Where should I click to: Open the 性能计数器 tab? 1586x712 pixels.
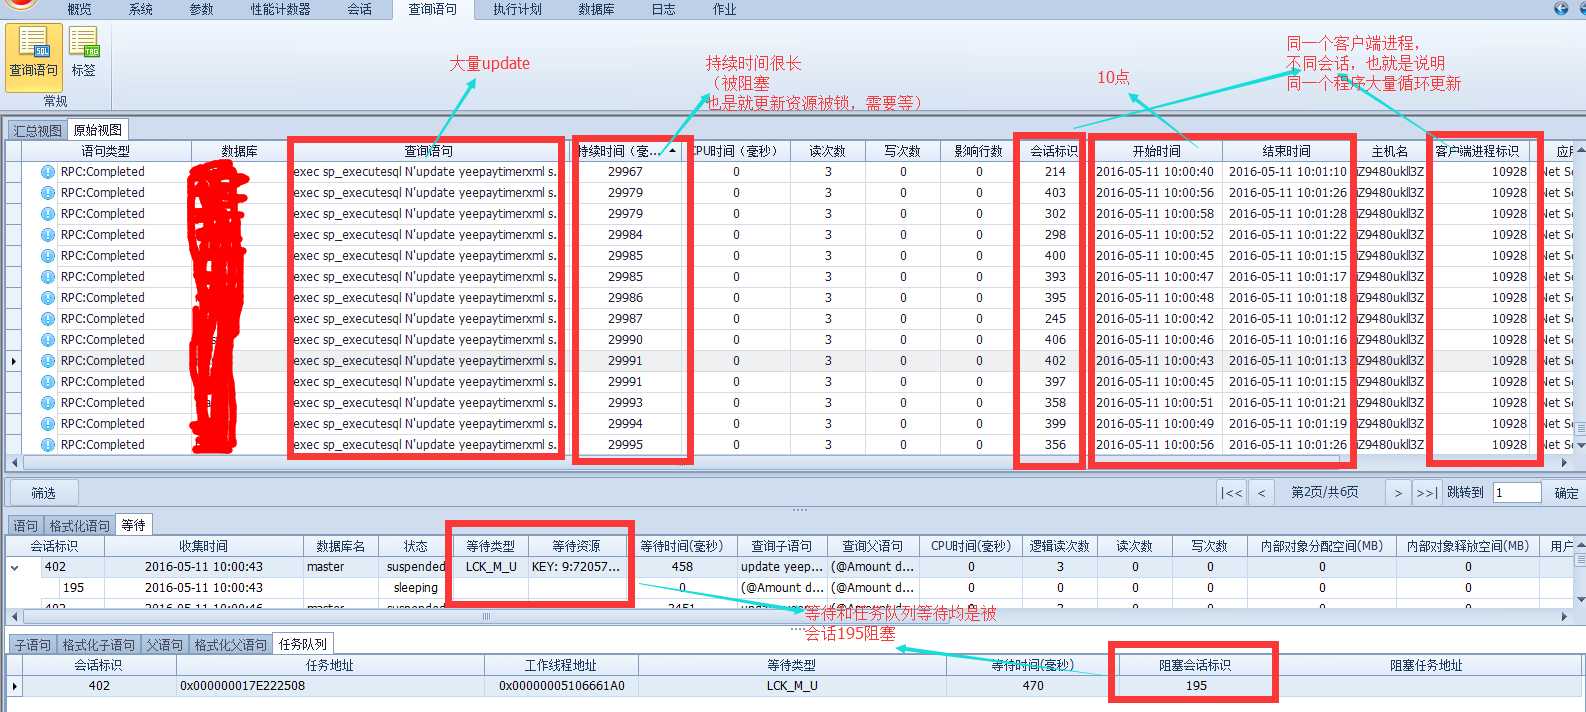pyautogui.click(x=280, y=9)
